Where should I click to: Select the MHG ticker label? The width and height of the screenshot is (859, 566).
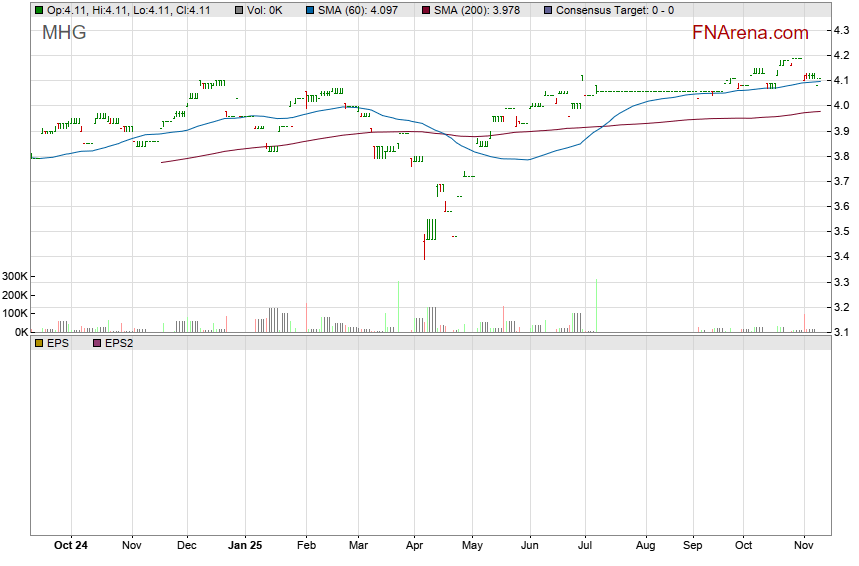64,32
